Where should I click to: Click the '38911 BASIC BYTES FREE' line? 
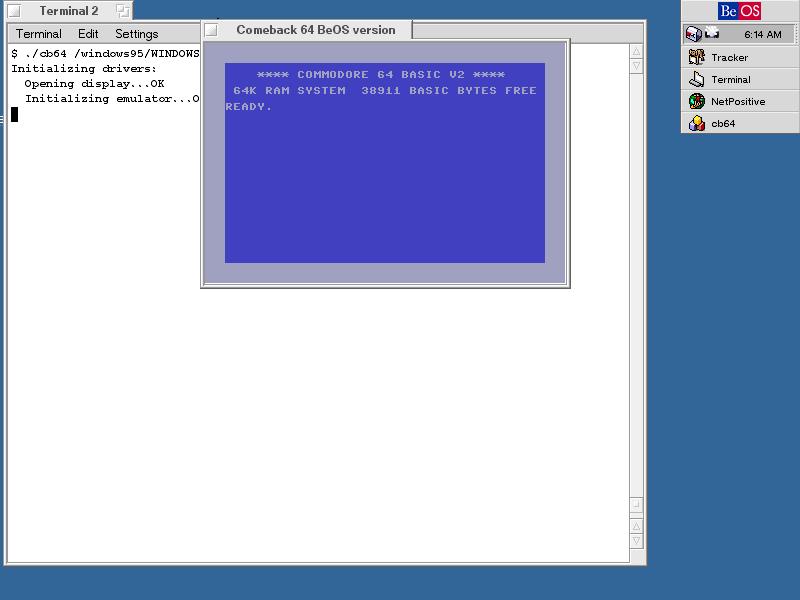tap(449, 91)
